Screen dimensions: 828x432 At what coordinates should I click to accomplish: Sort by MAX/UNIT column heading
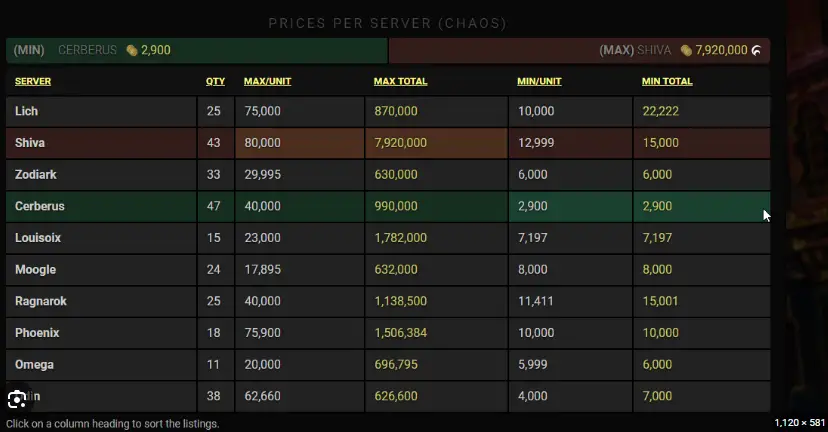(x=267, y=81)
